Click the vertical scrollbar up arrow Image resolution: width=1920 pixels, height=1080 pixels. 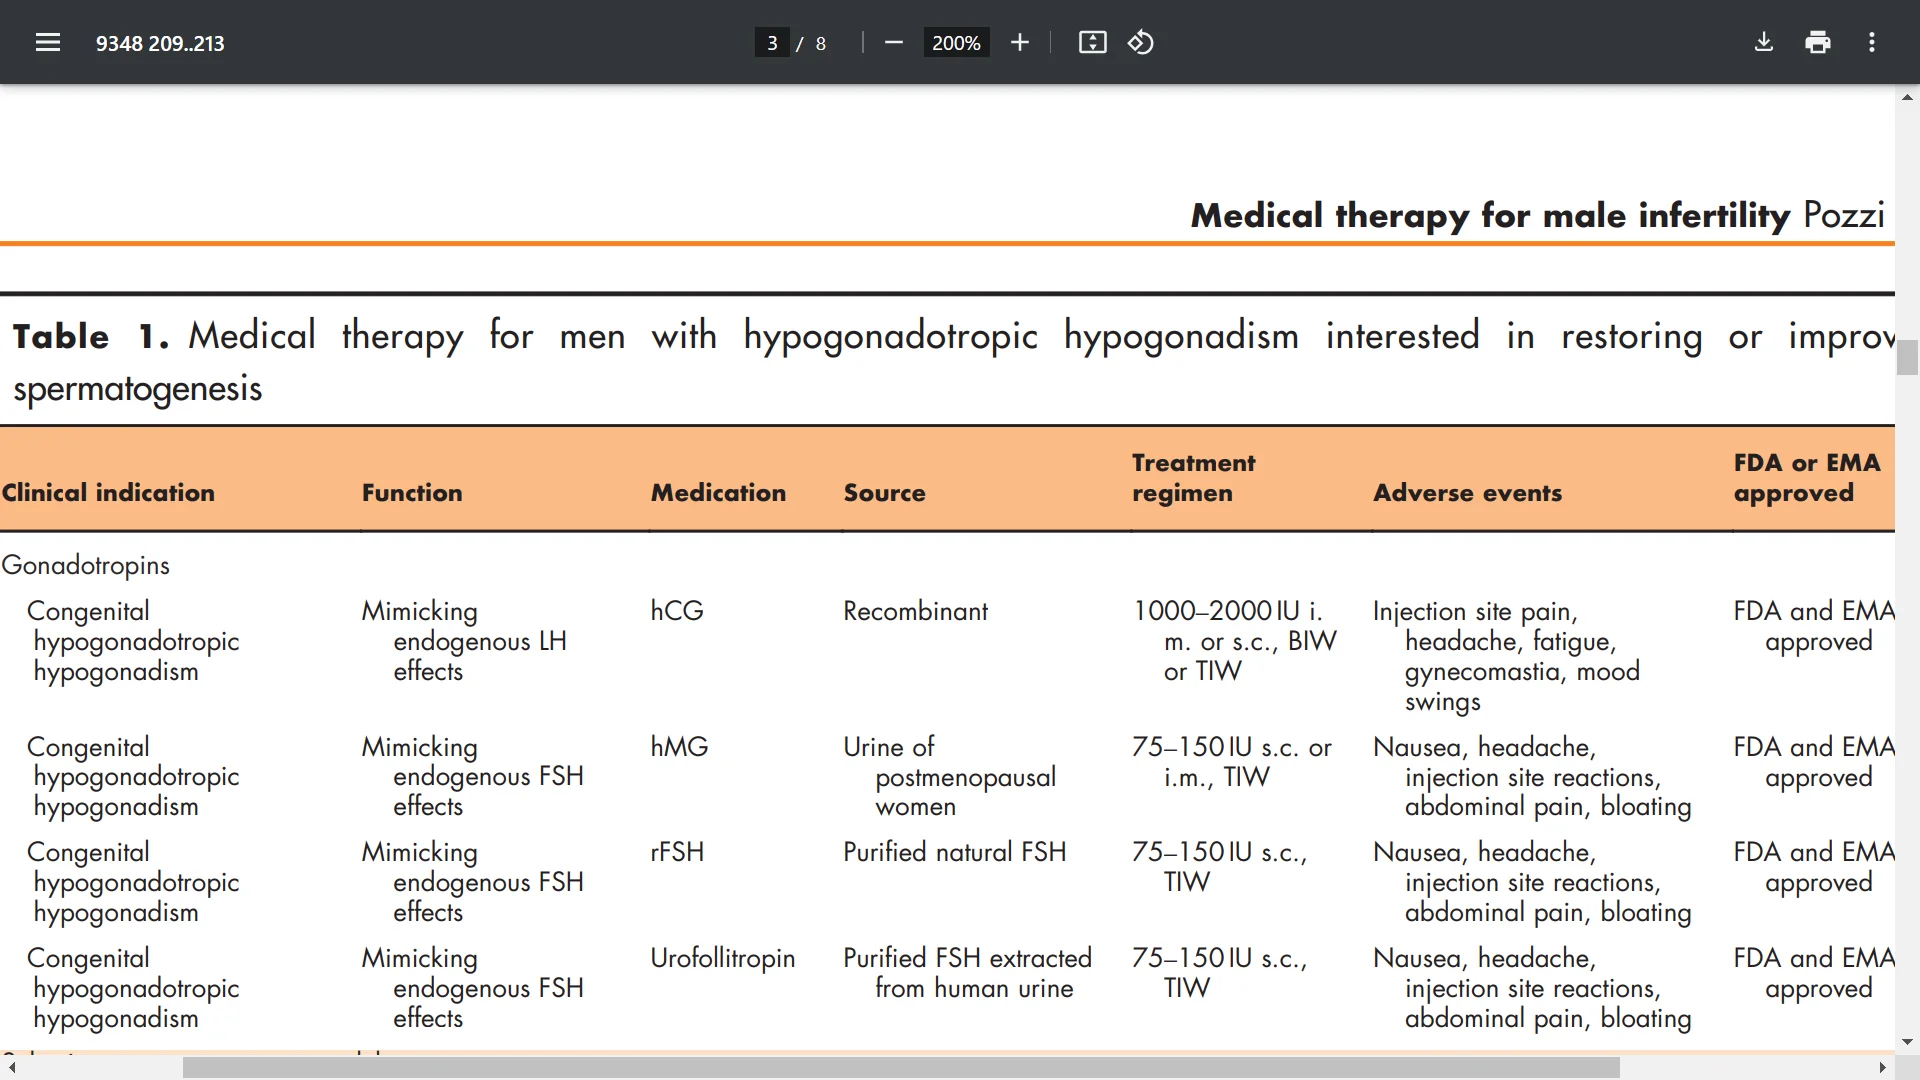coord(1907,97)
